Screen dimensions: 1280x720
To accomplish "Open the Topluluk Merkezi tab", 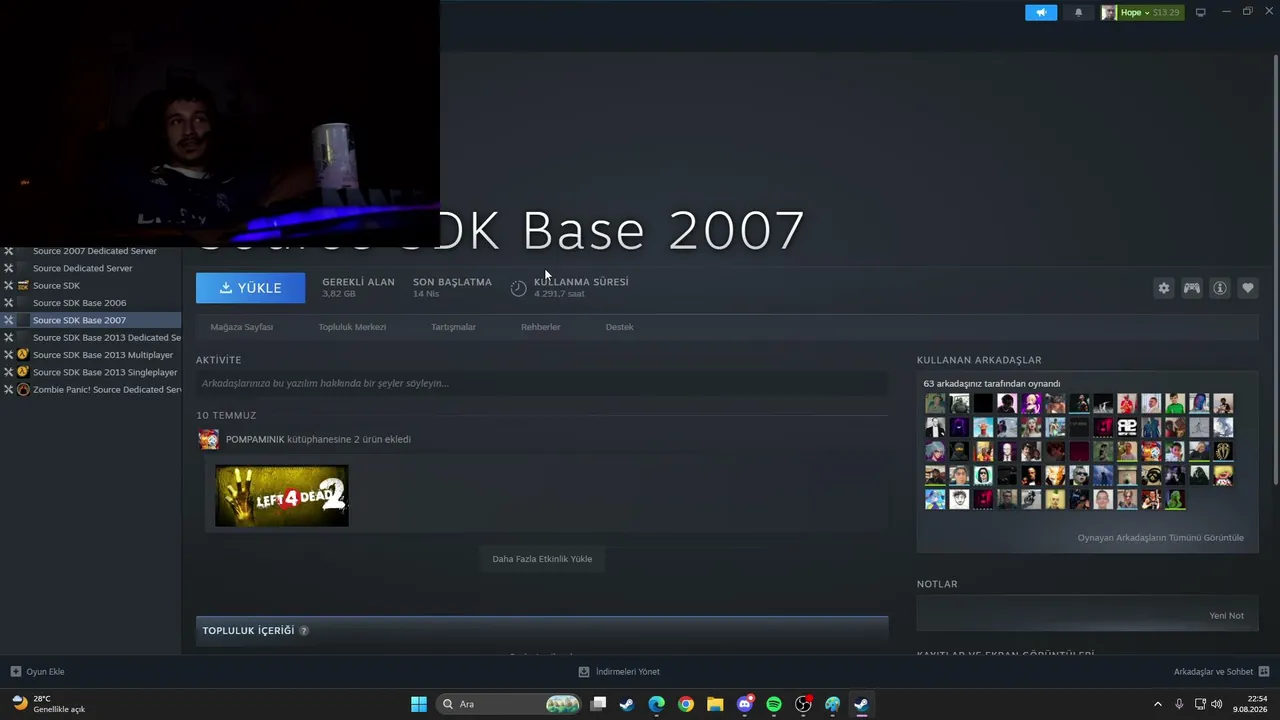I will pyautogui.click(x=352, y=327).
